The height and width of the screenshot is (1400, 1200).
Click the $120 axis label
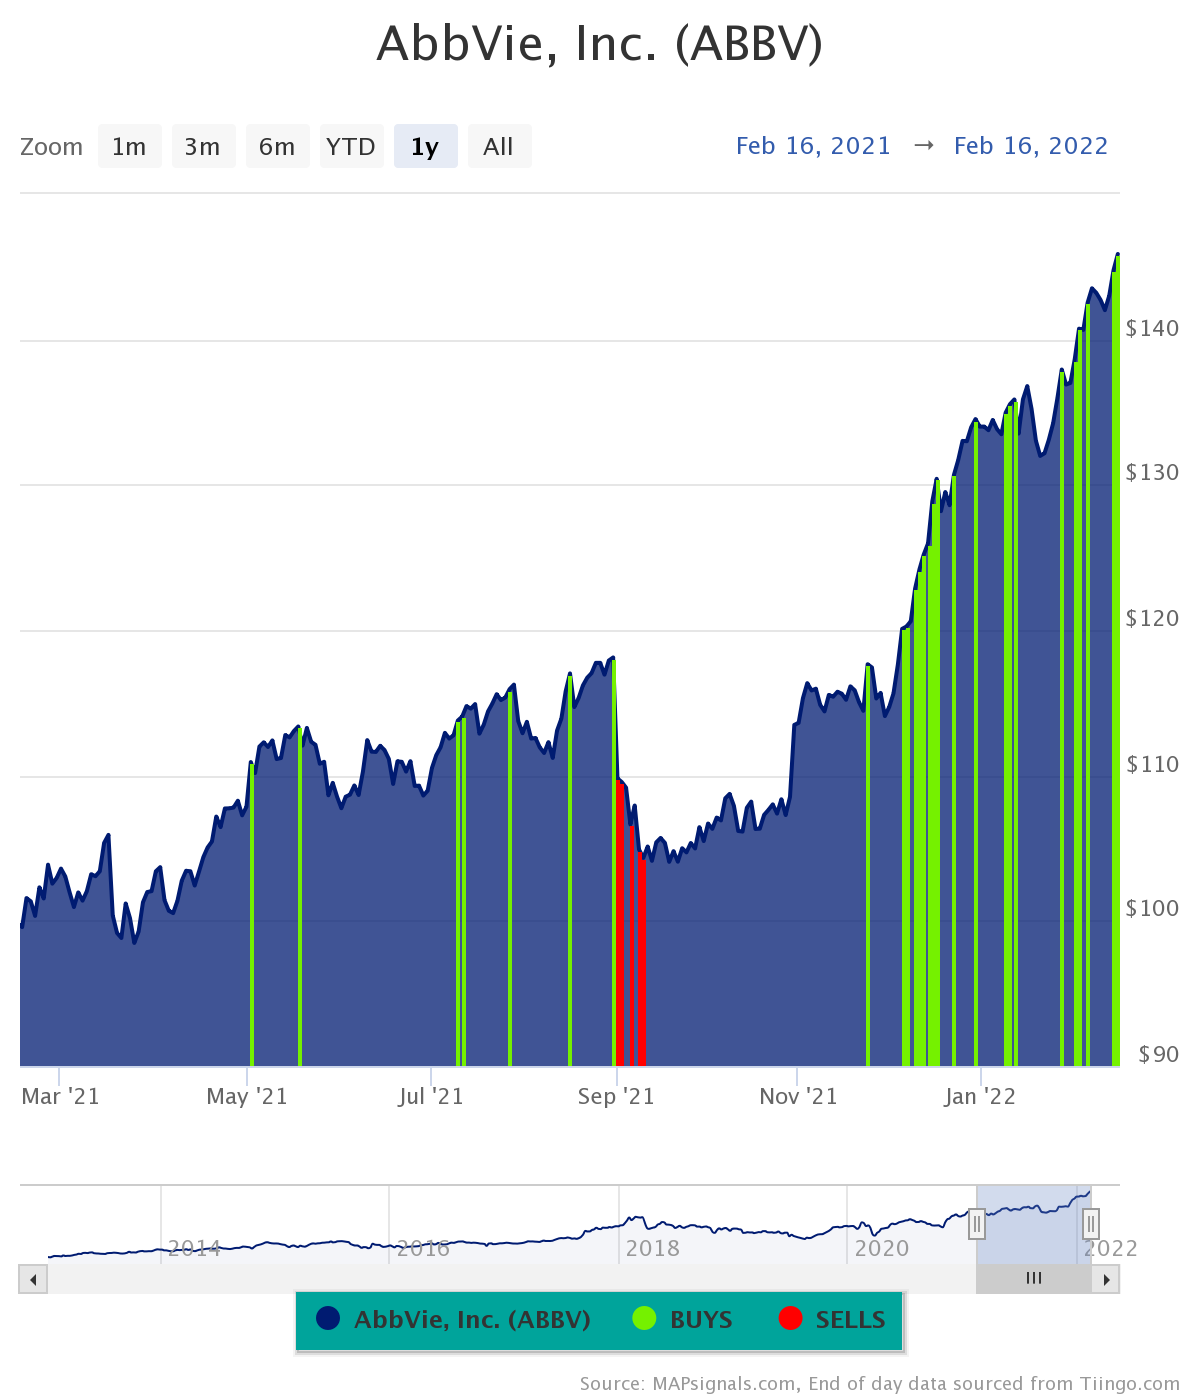click(x=1152, y=618)
